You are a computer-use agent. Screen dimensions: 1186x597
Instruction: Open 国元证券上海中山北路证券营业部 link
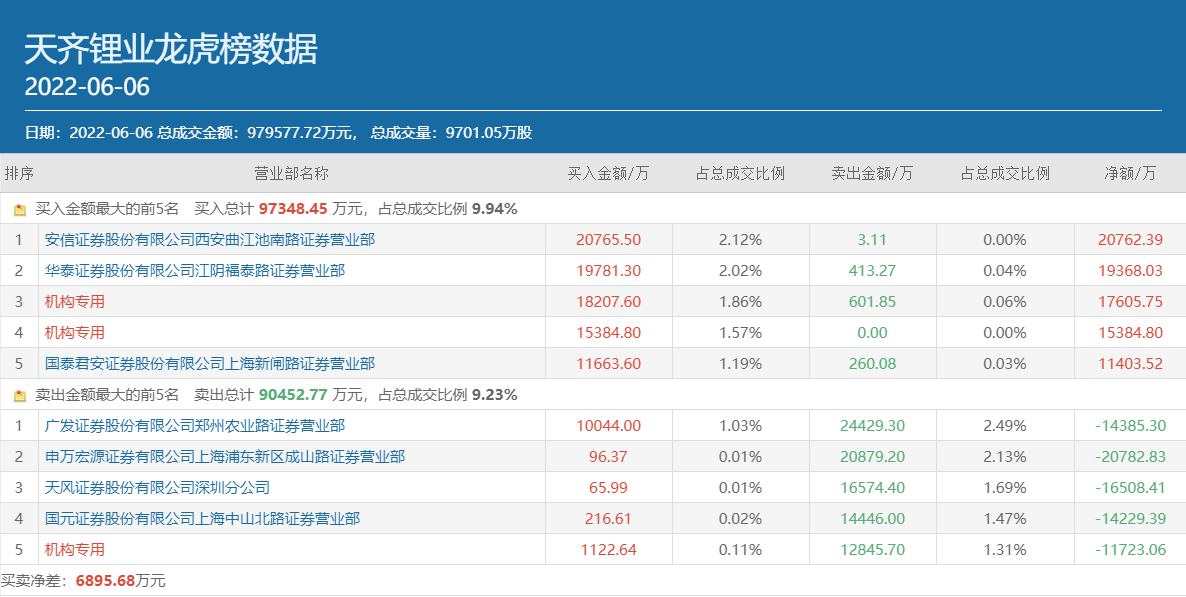pos(202,519)
